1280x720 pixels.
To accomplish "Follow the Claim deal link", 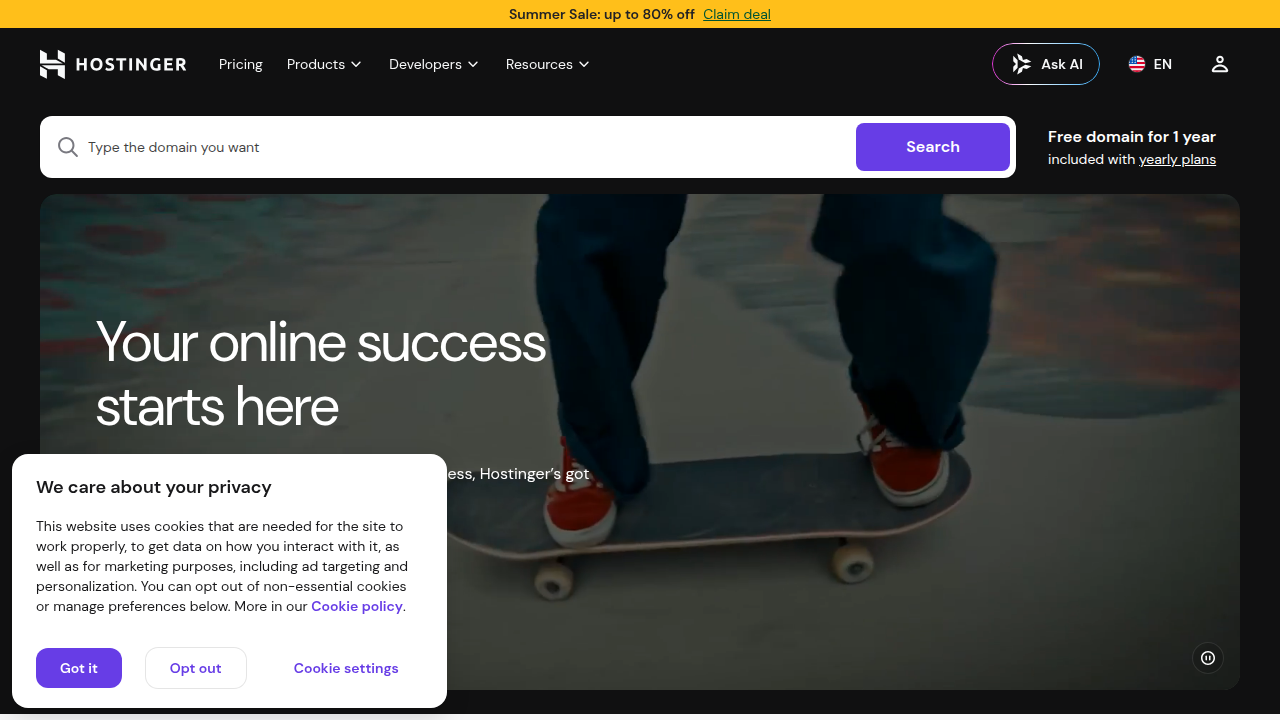I will 737,14.
